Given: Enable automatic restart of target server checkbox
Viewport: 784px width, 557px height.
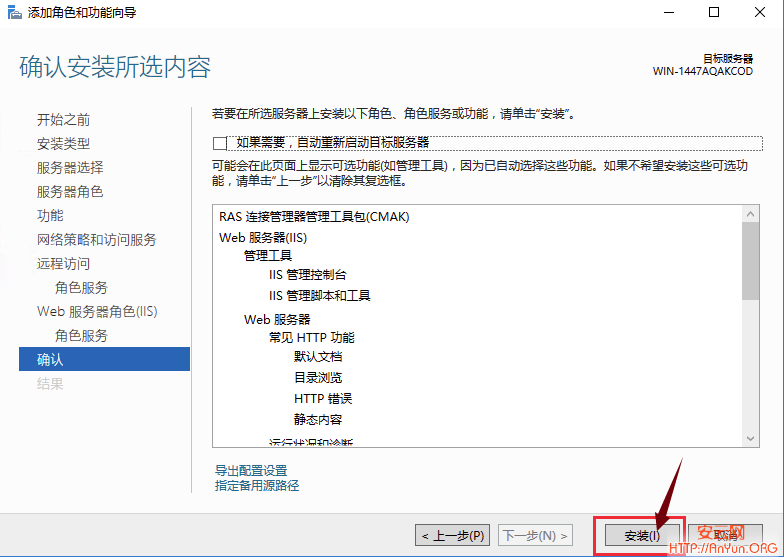Looking at the screenshot, I should 220,144.
